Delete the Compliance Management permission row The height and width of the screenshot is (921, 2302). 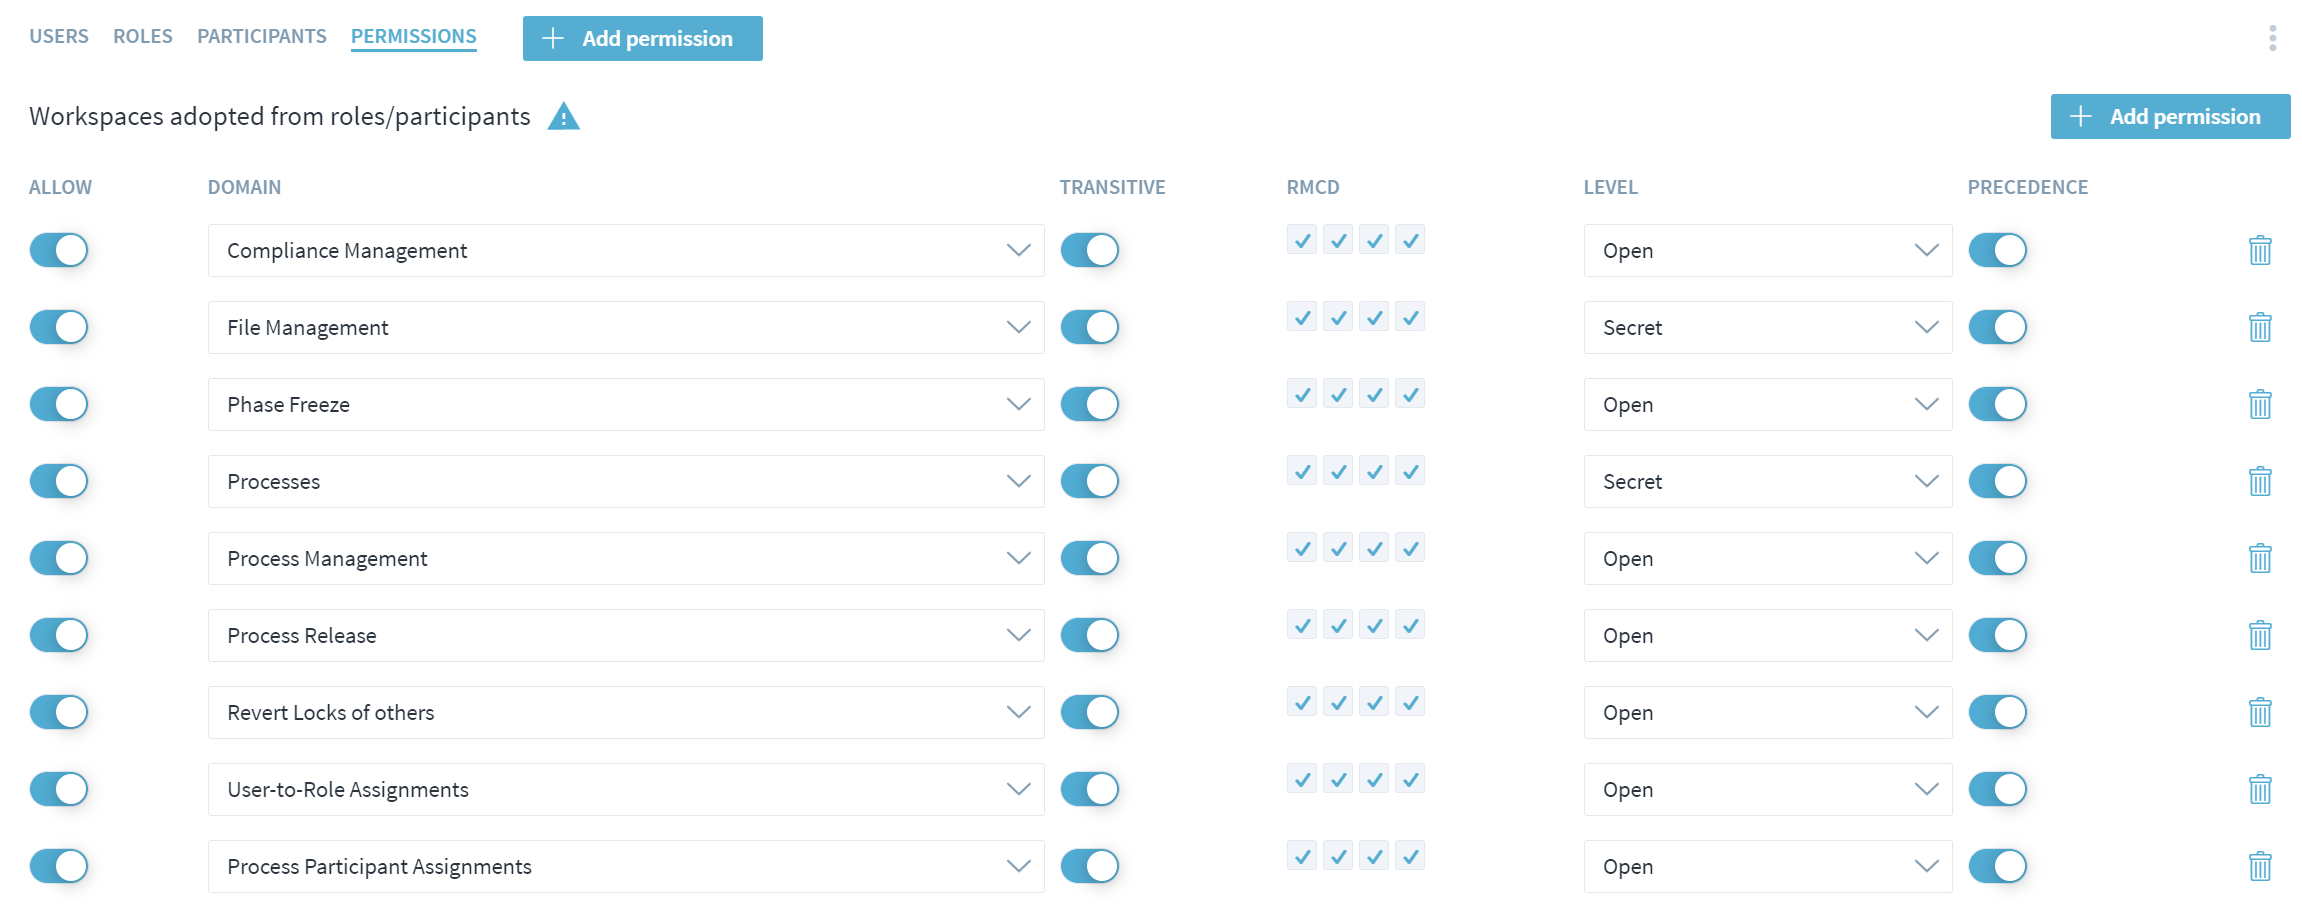(x=2260, y=250)
